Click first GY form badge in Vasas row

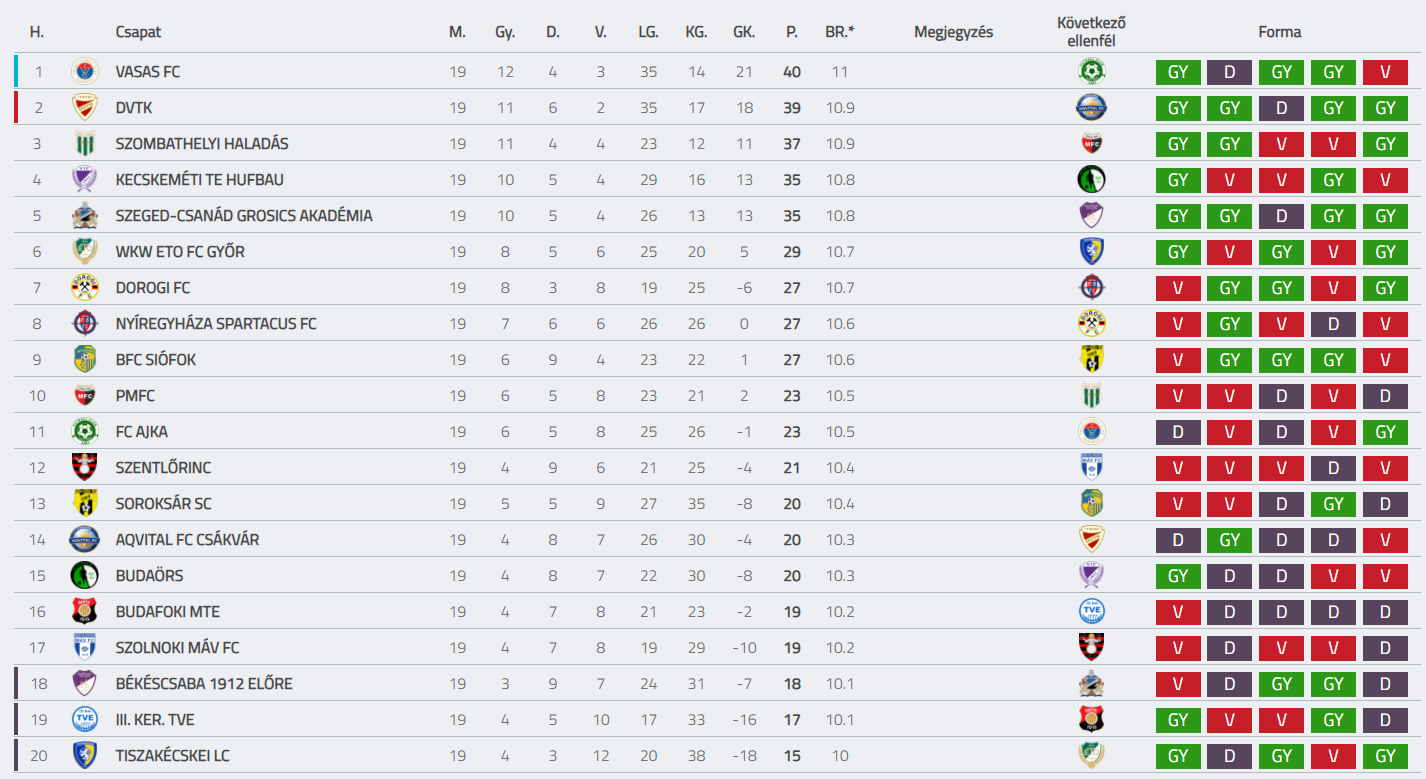point(1178,72)
